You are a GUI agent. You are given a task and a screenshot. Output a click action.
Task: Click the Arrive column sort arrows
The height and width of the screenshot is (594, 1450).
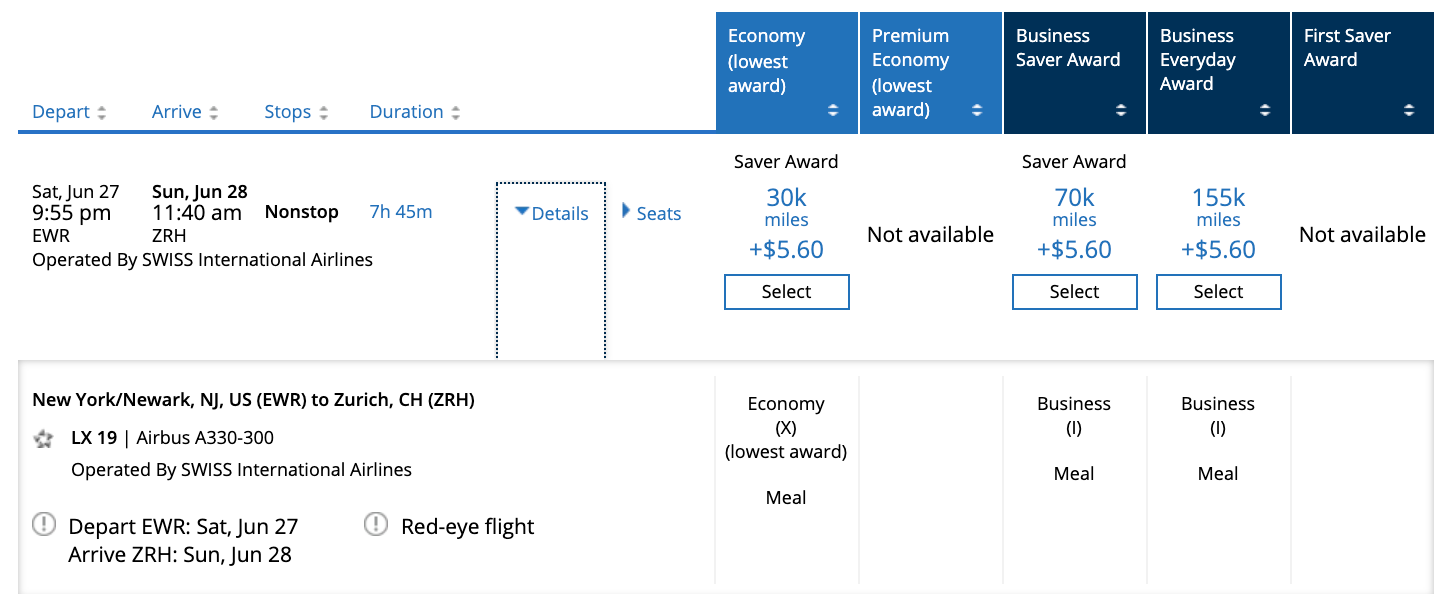click(213, 113)
